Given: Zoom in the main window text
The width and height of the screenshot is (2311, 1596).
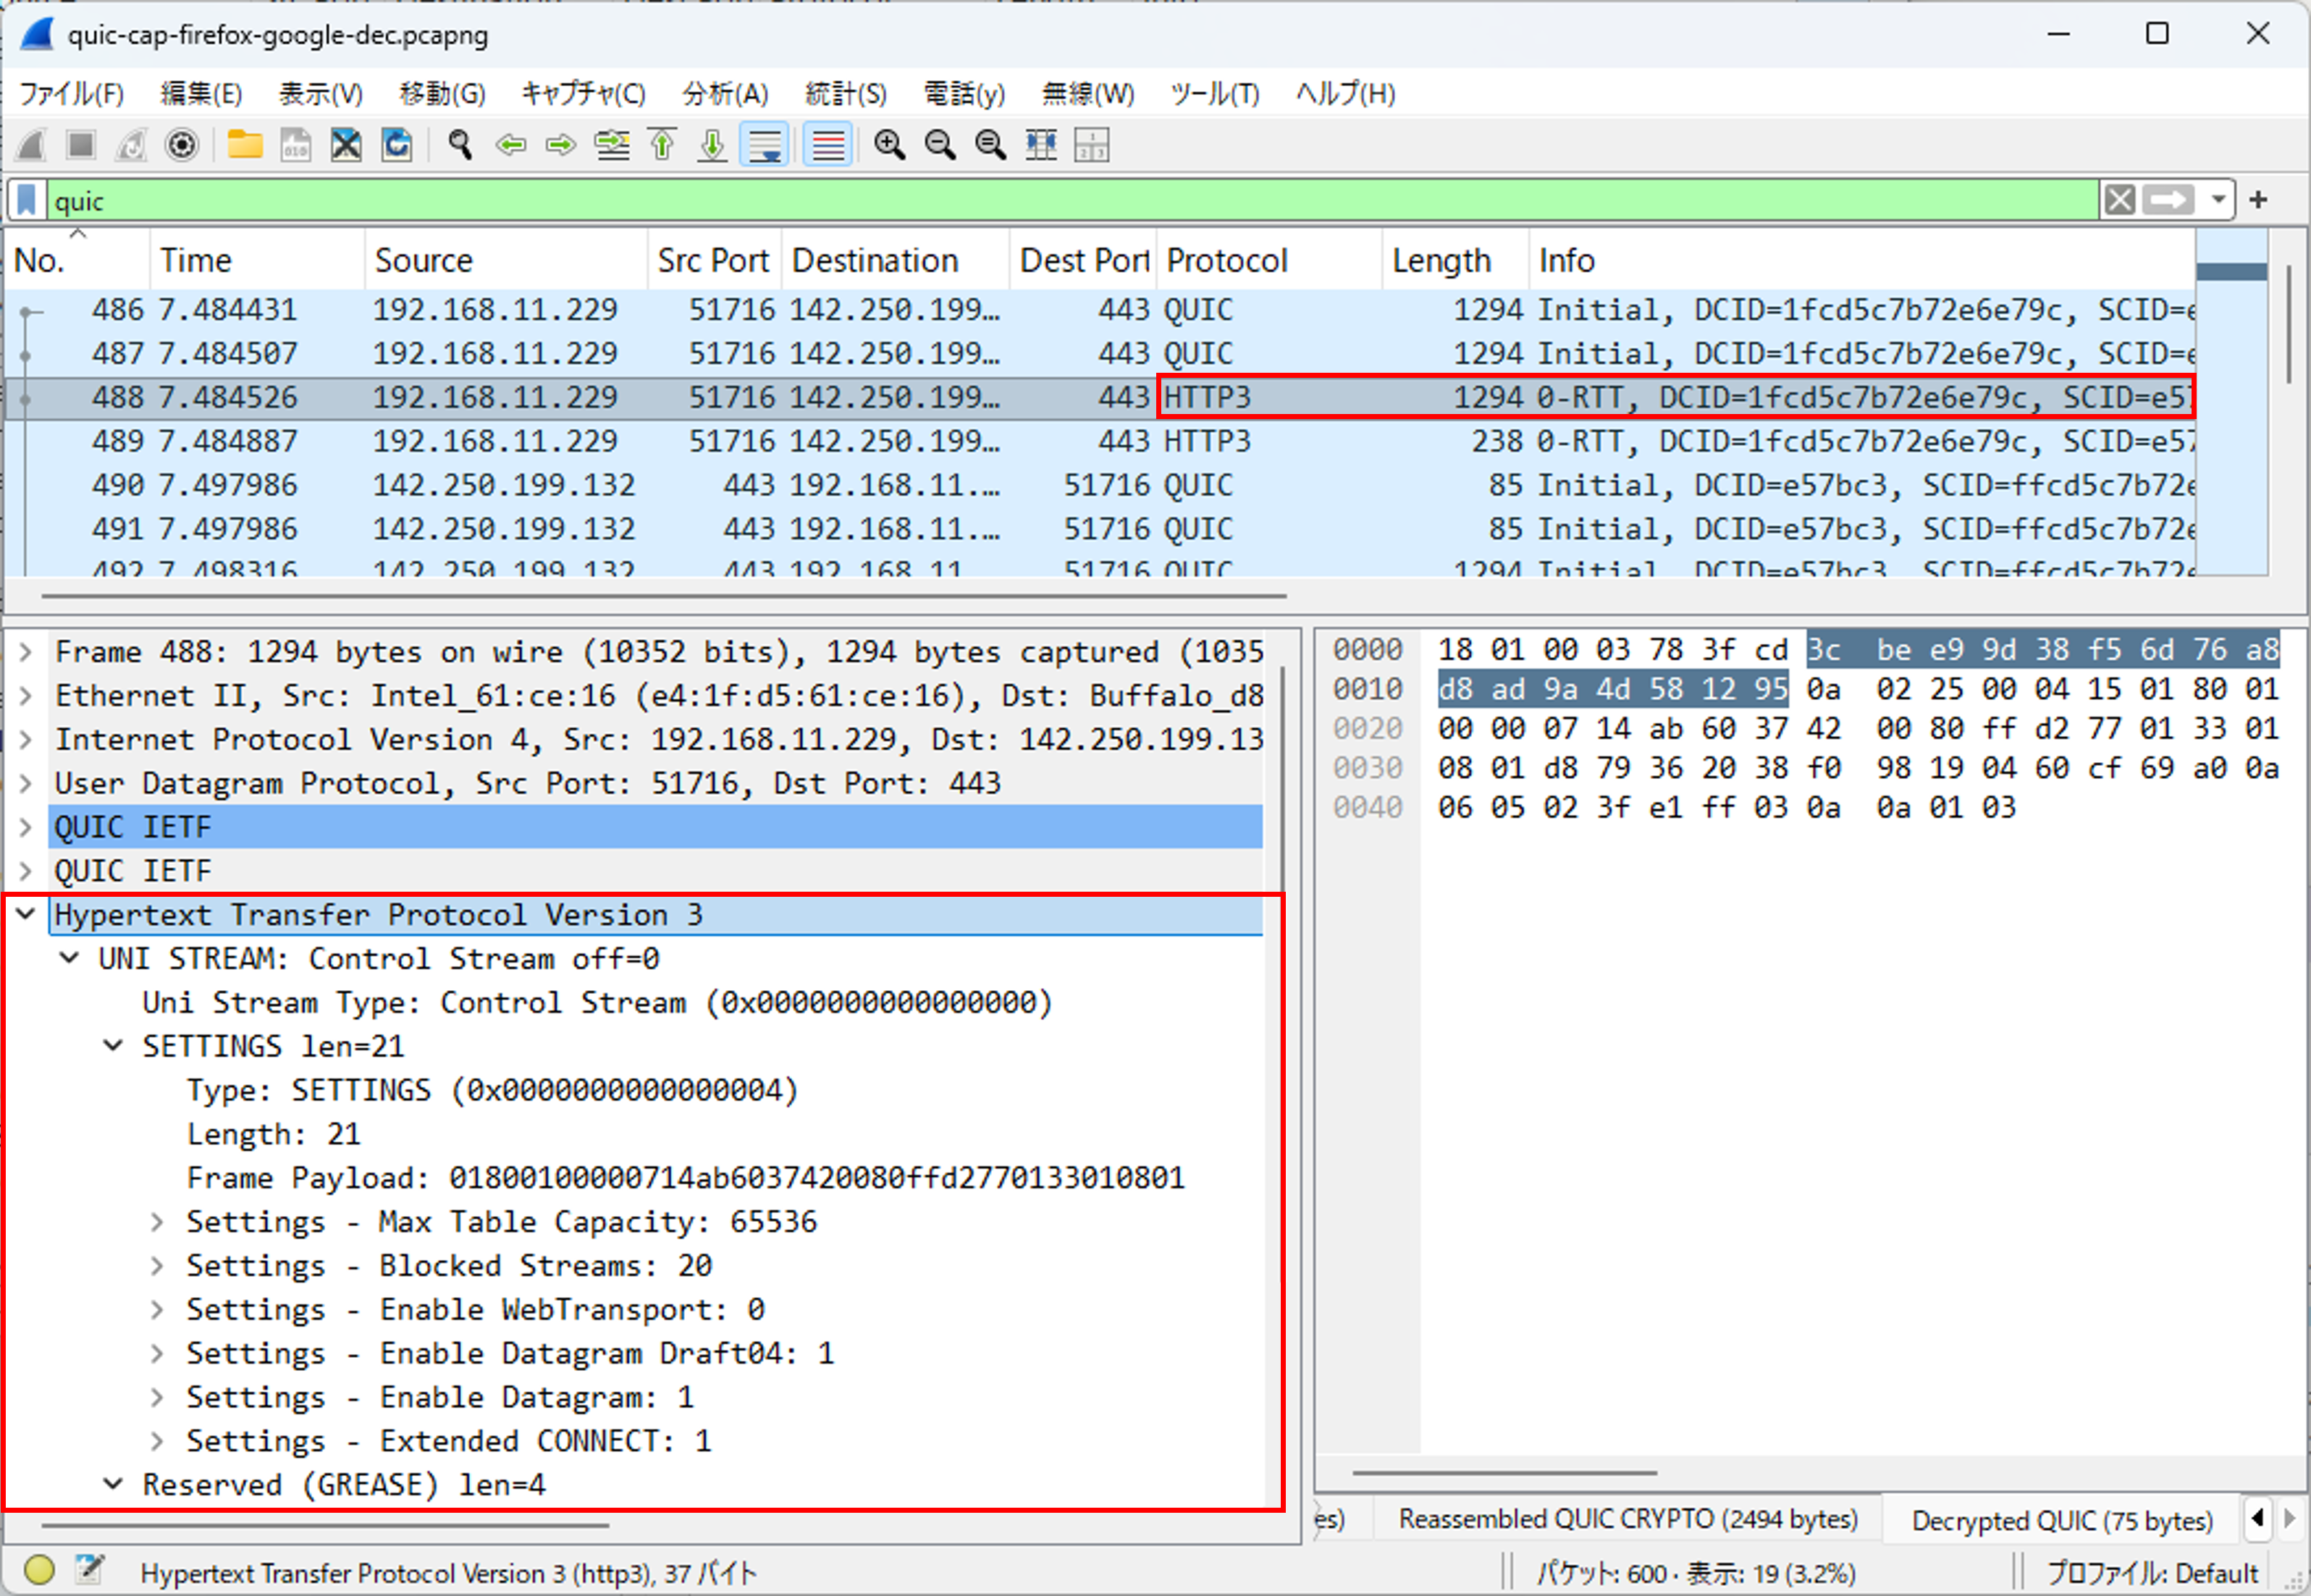Looking at the screenshot, I should [889, 145].
